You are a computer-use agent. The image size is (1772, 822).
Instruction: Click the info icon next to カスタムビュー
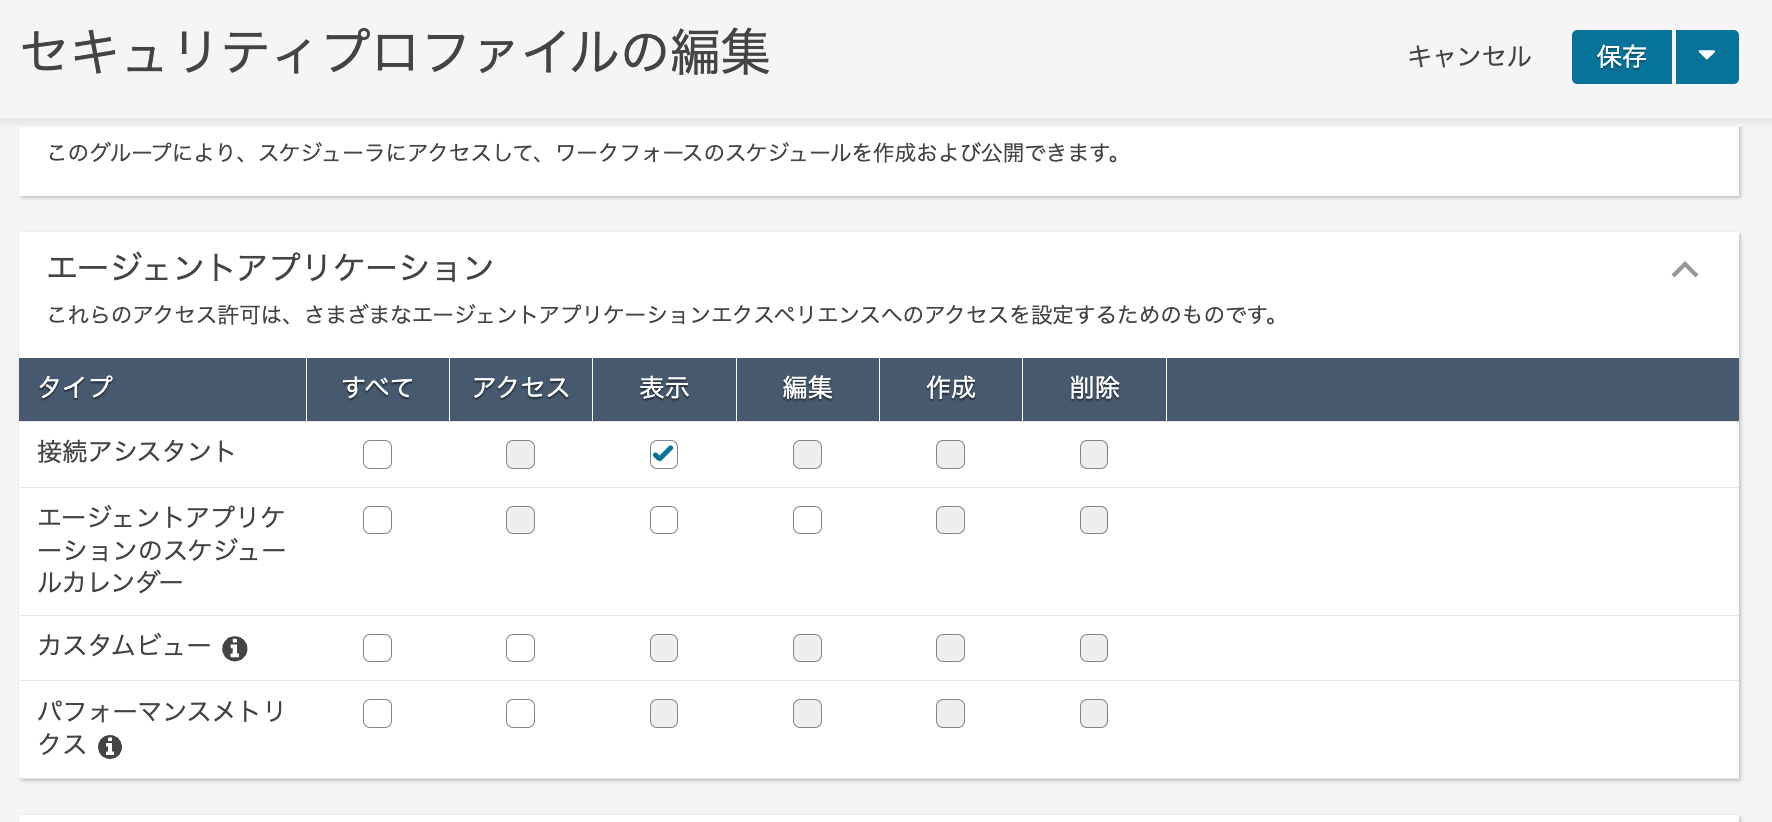[x=235, y=648]
